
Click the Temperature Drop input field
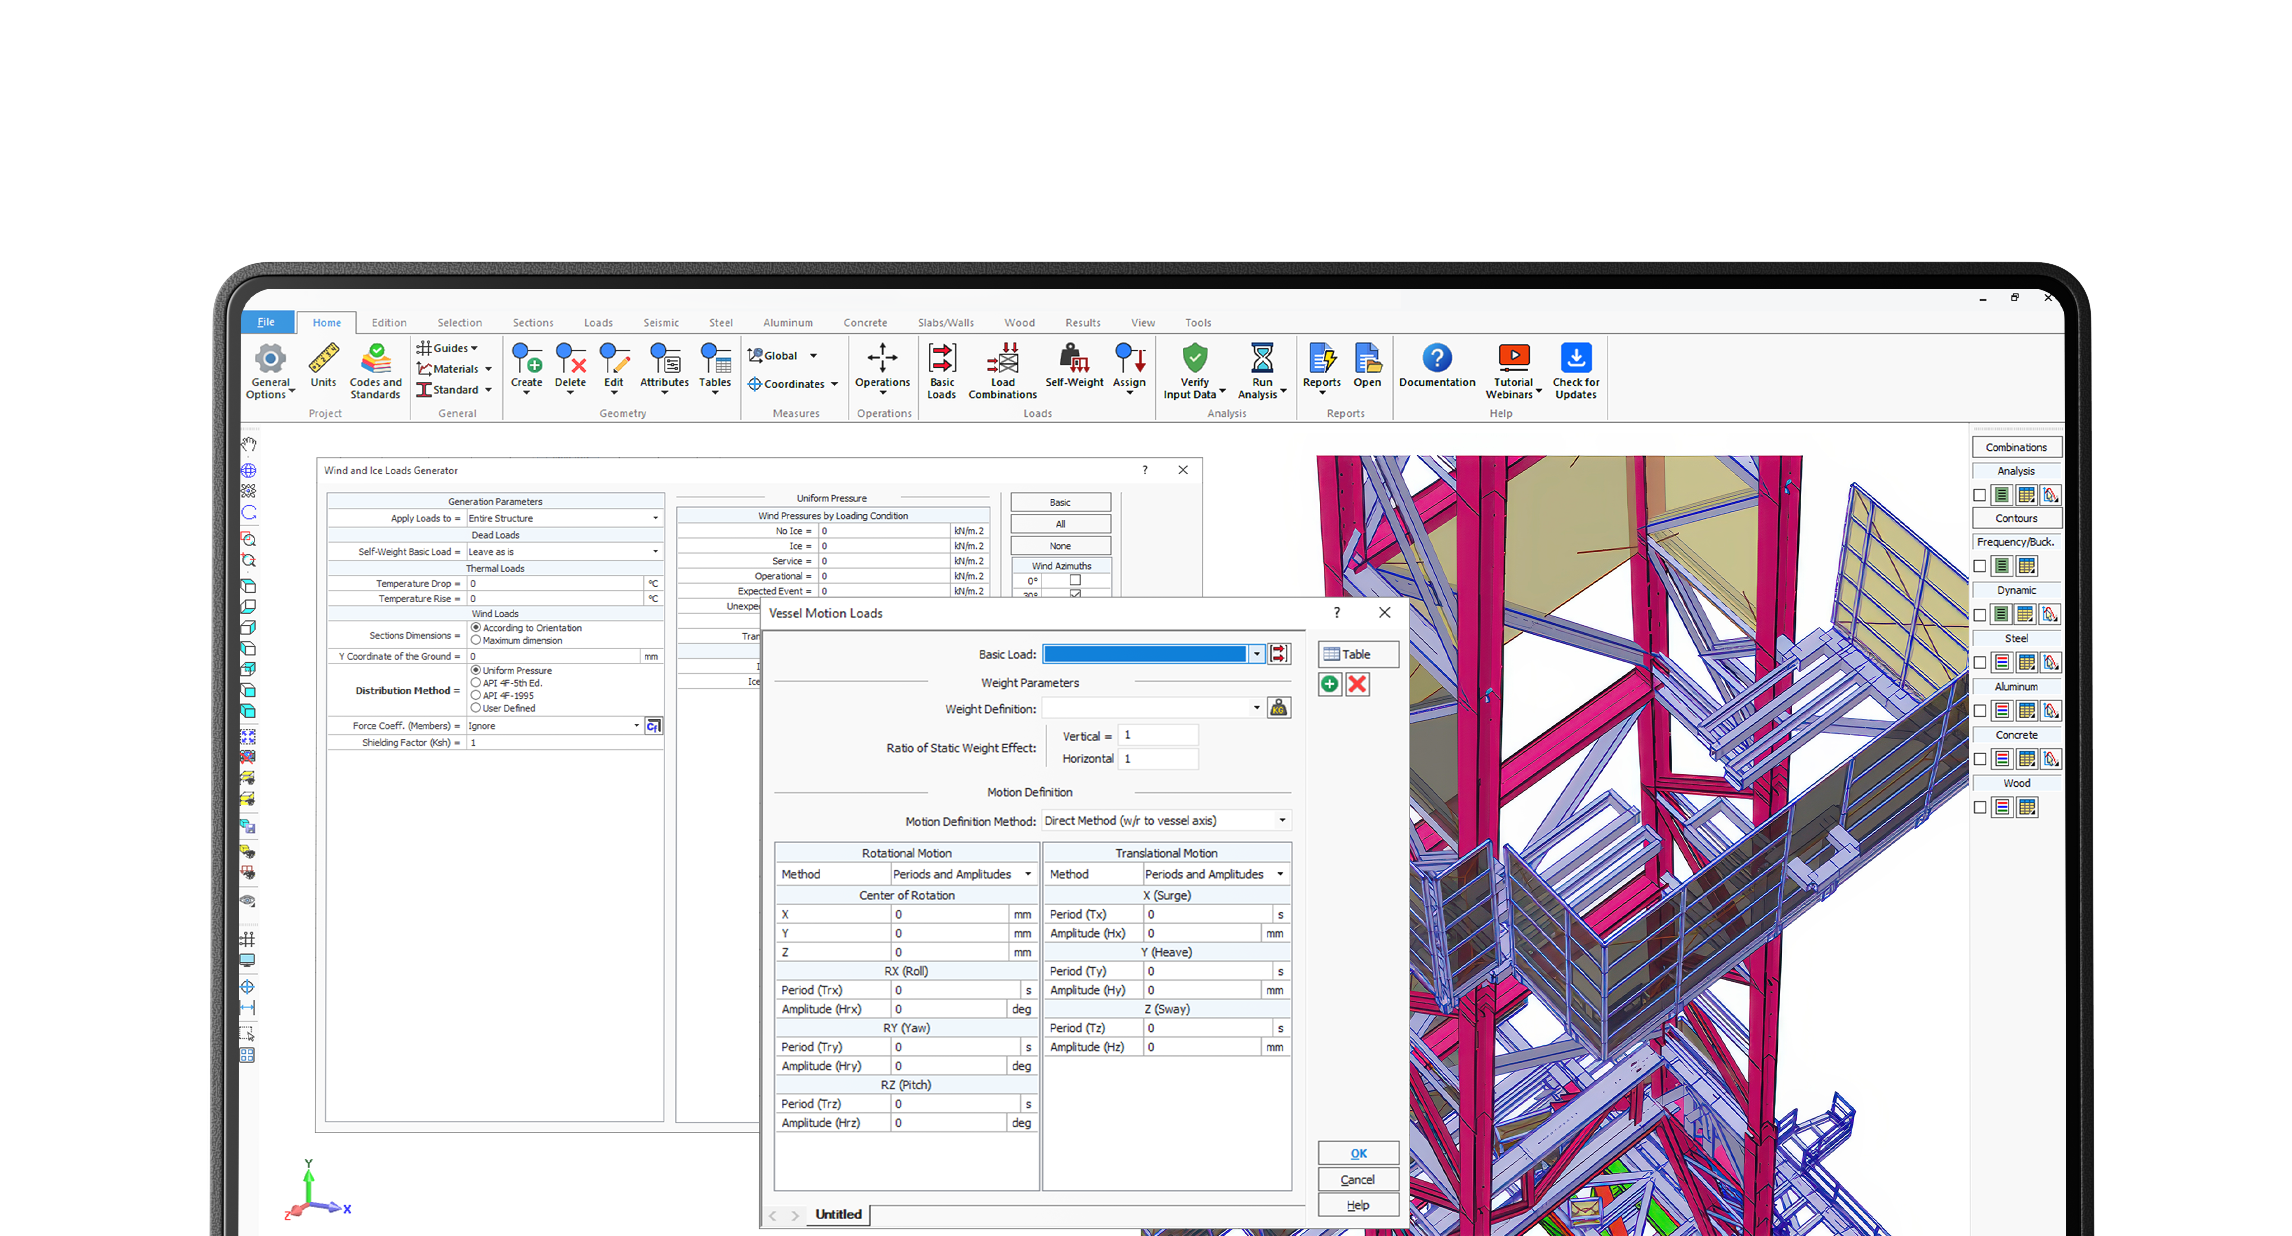pos(556,583)
